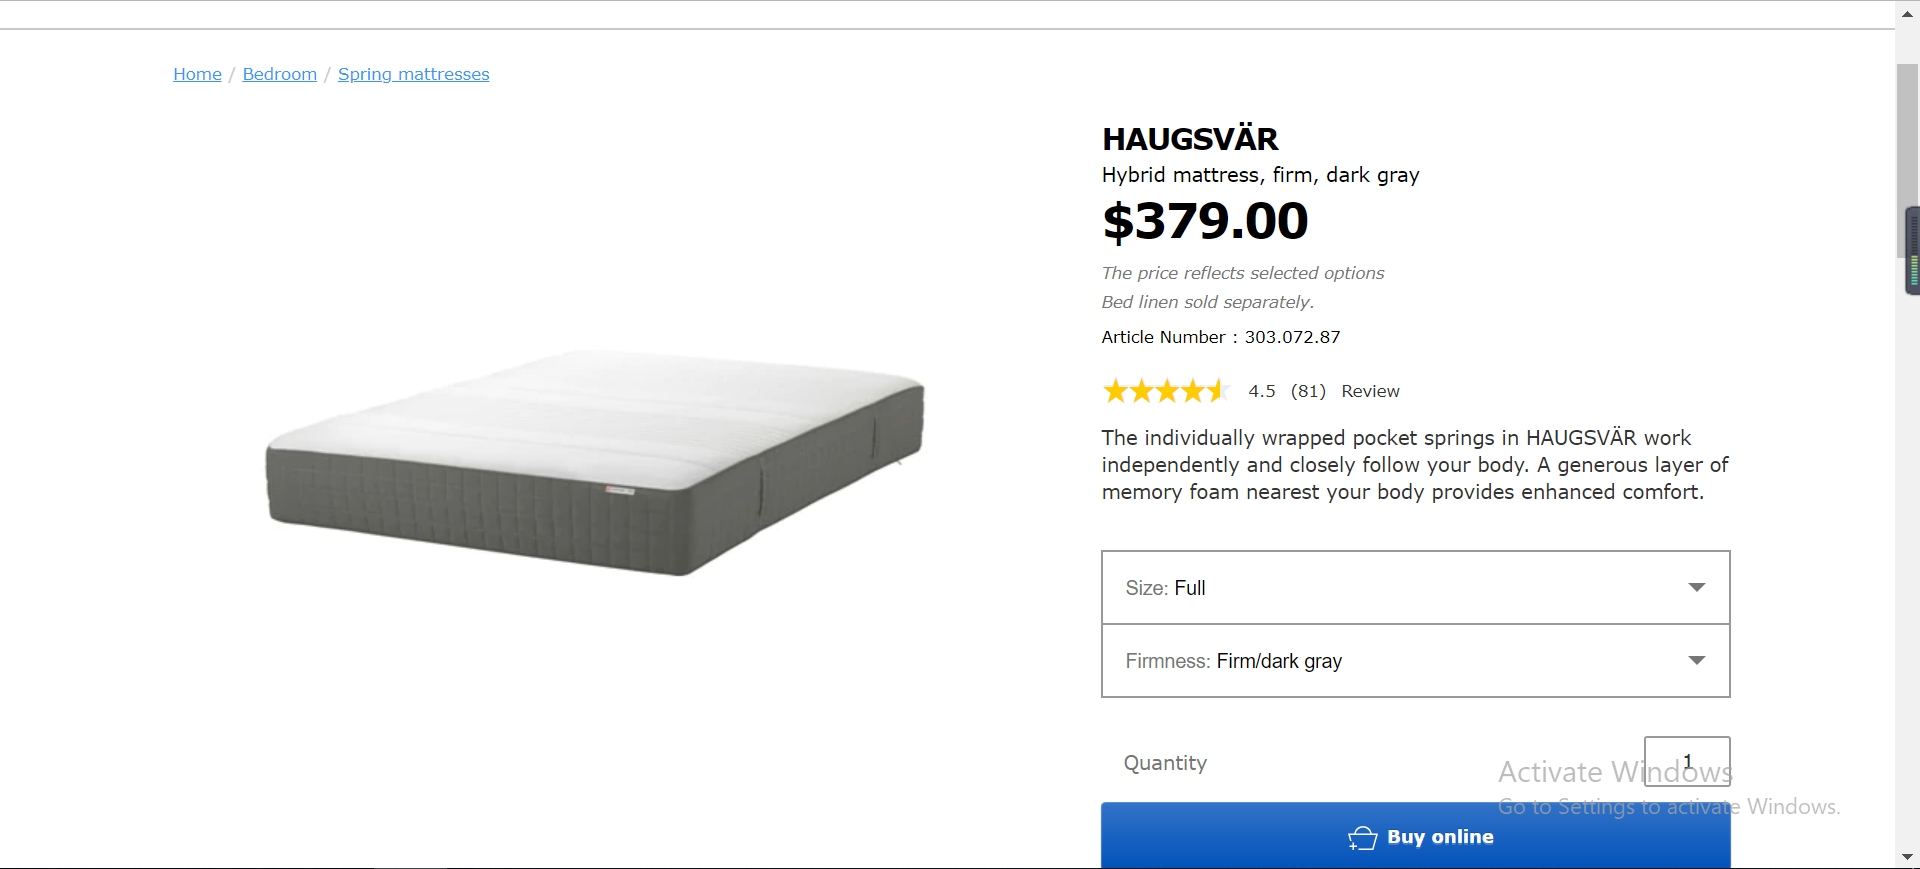Click the yellow star rating icons
The width and height of the screenshot is (1920, 869).
tap(1166, 391)
